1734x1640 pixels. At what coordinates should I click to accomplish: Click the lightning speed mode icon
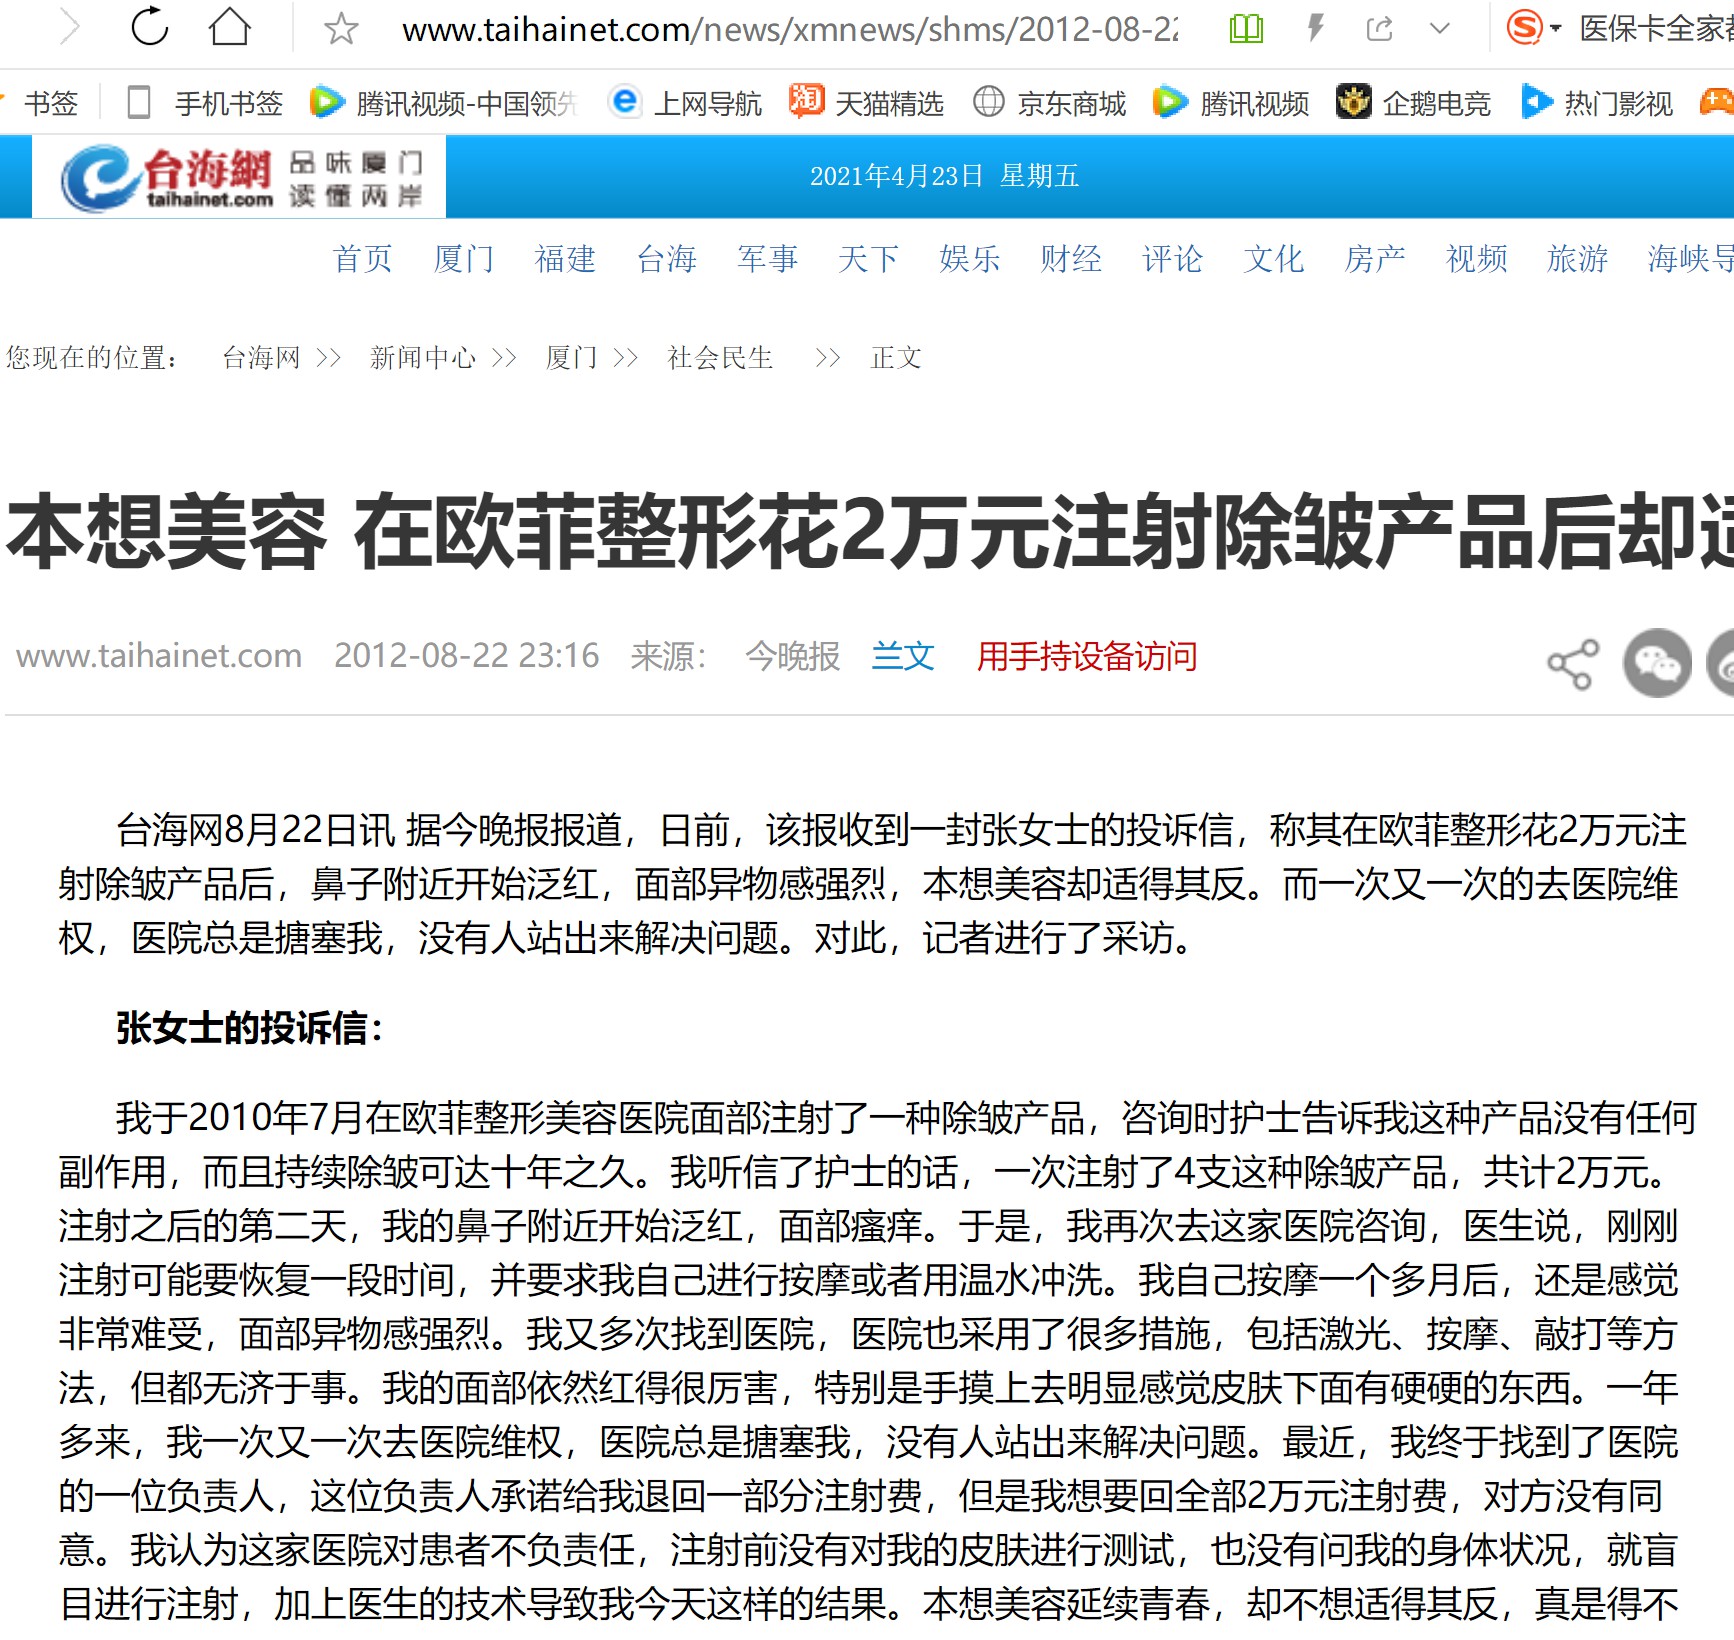[x=1316, y=28]
